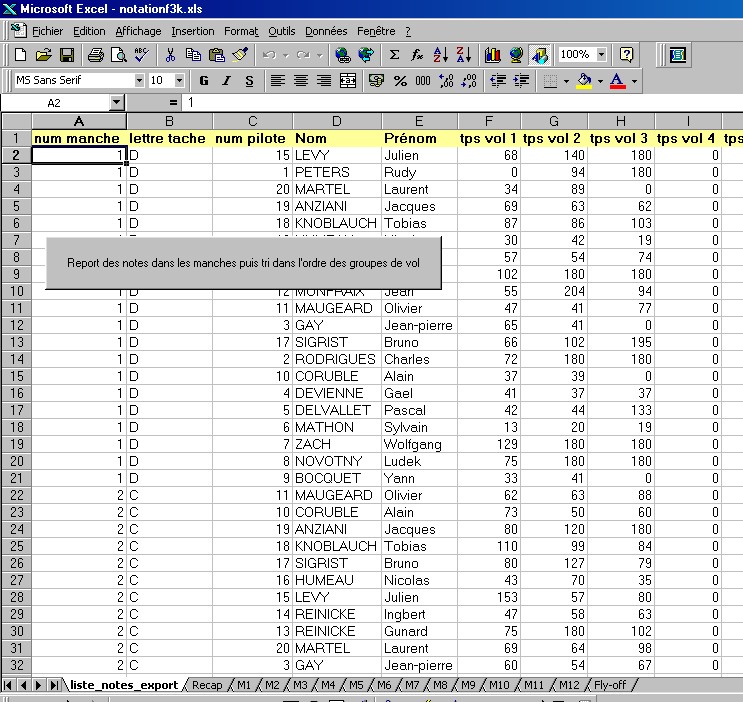Screen dimensions: 743x702
Task: Click the AutoSum sigma icon
Action: 394,55
